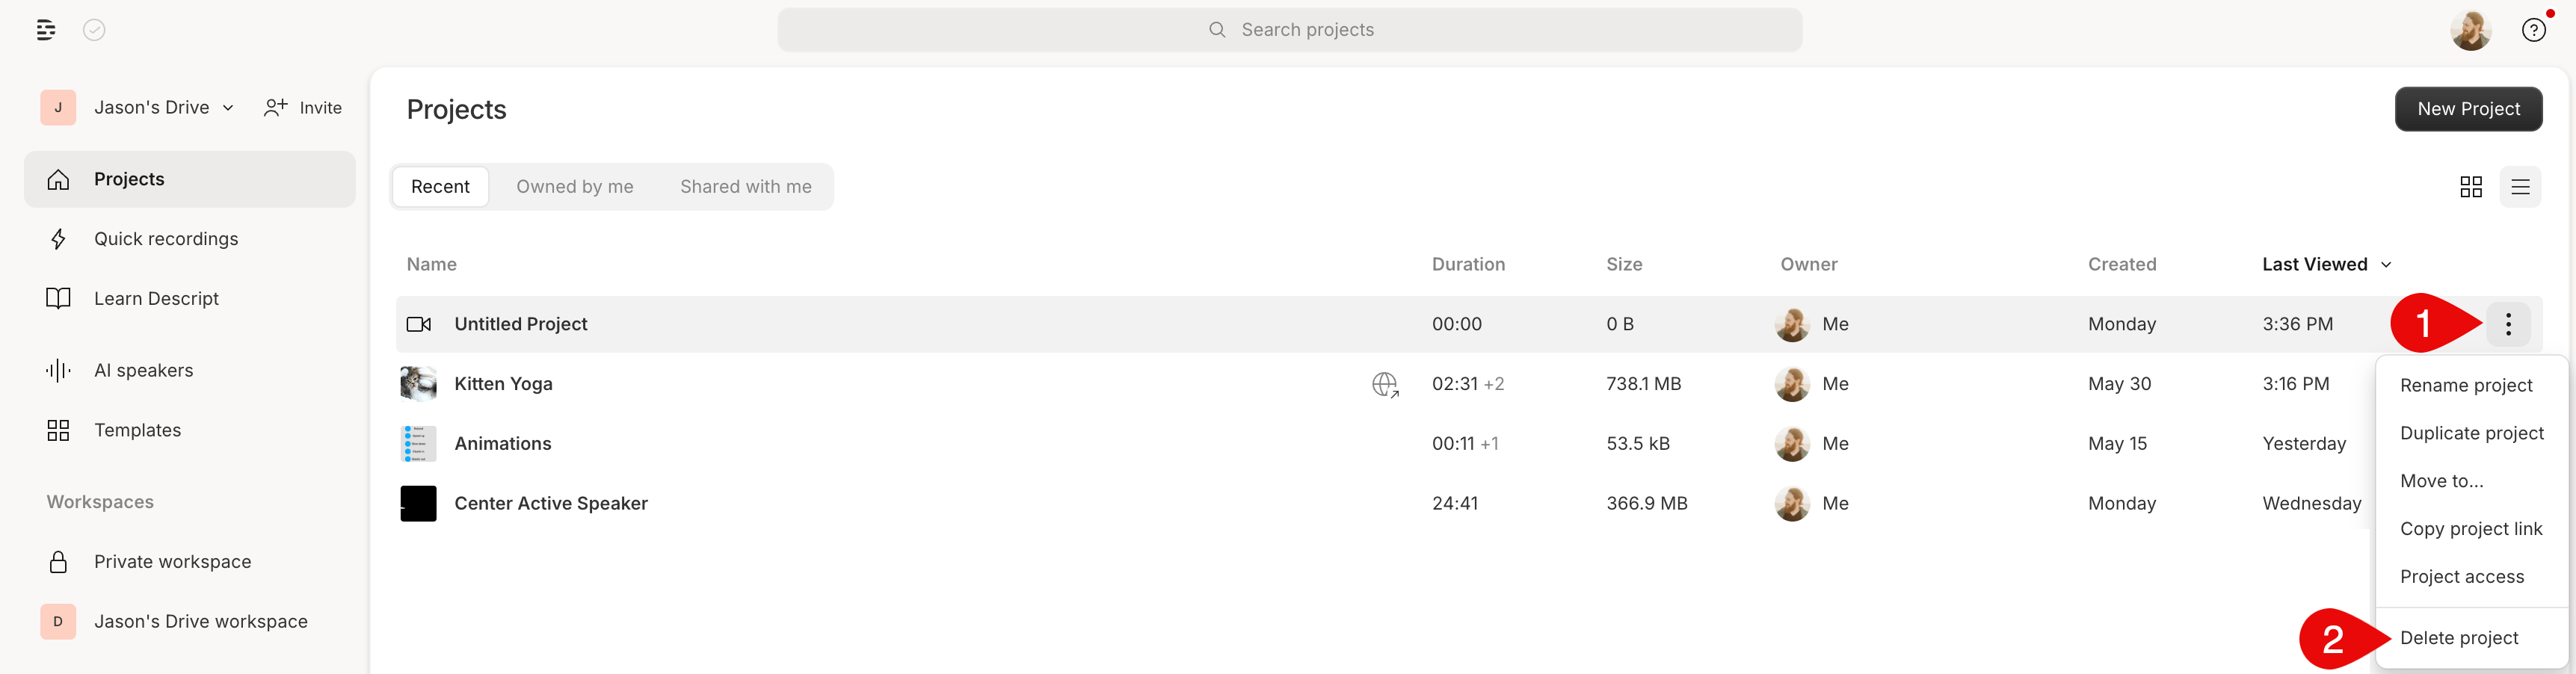The height and width of the screenshot is (674, 2576).
Task: Open the user profile avatar
Action: [x=2470, y=30]
